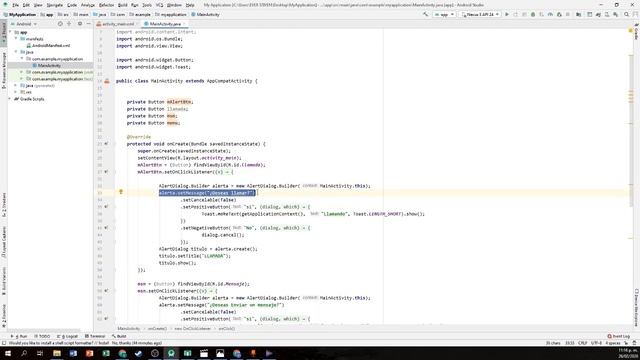Open Search Everywhere magnifier in toolbar
Screen dimensions: 640x360
tap(627, 14)
